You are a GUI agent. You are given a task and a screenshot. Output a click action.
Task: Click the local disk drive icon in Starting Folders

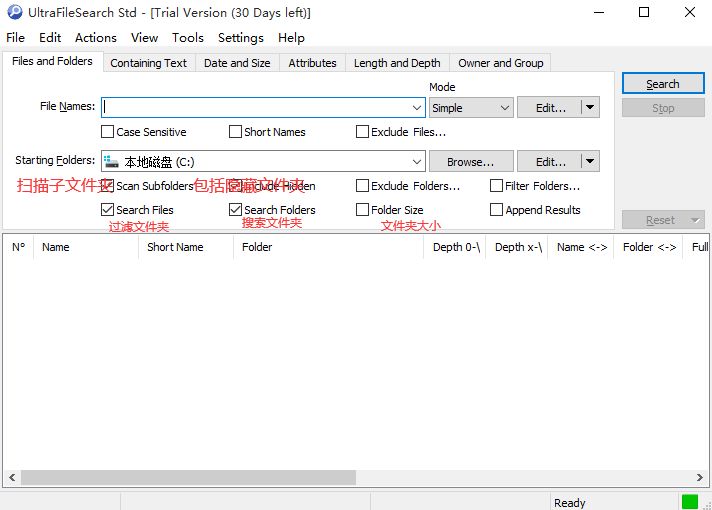tap(111, 161)
